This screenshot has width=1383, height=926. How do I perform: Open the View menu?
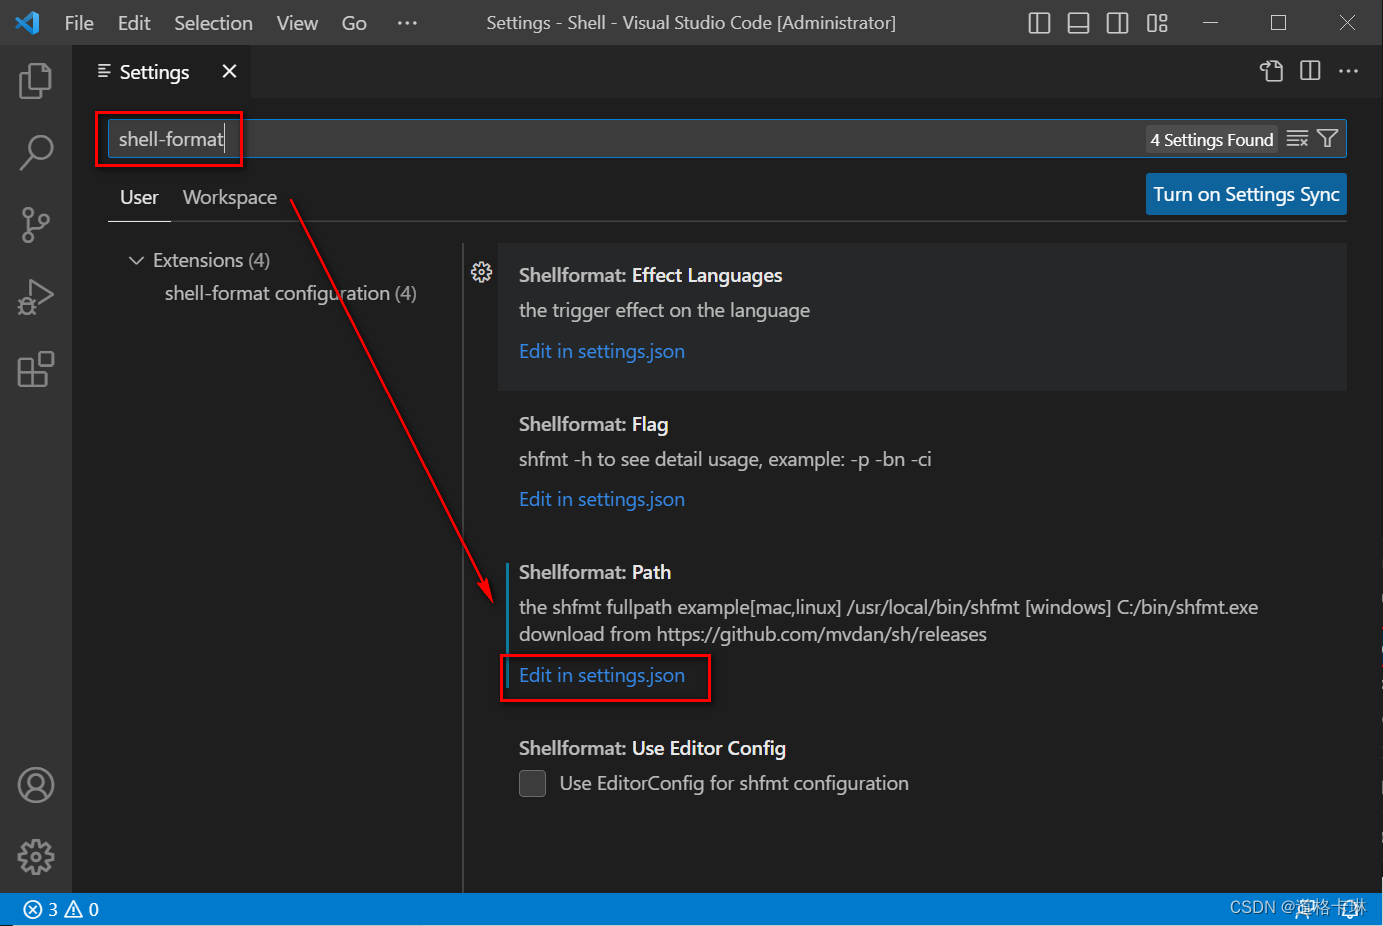[x=297, y=23]
